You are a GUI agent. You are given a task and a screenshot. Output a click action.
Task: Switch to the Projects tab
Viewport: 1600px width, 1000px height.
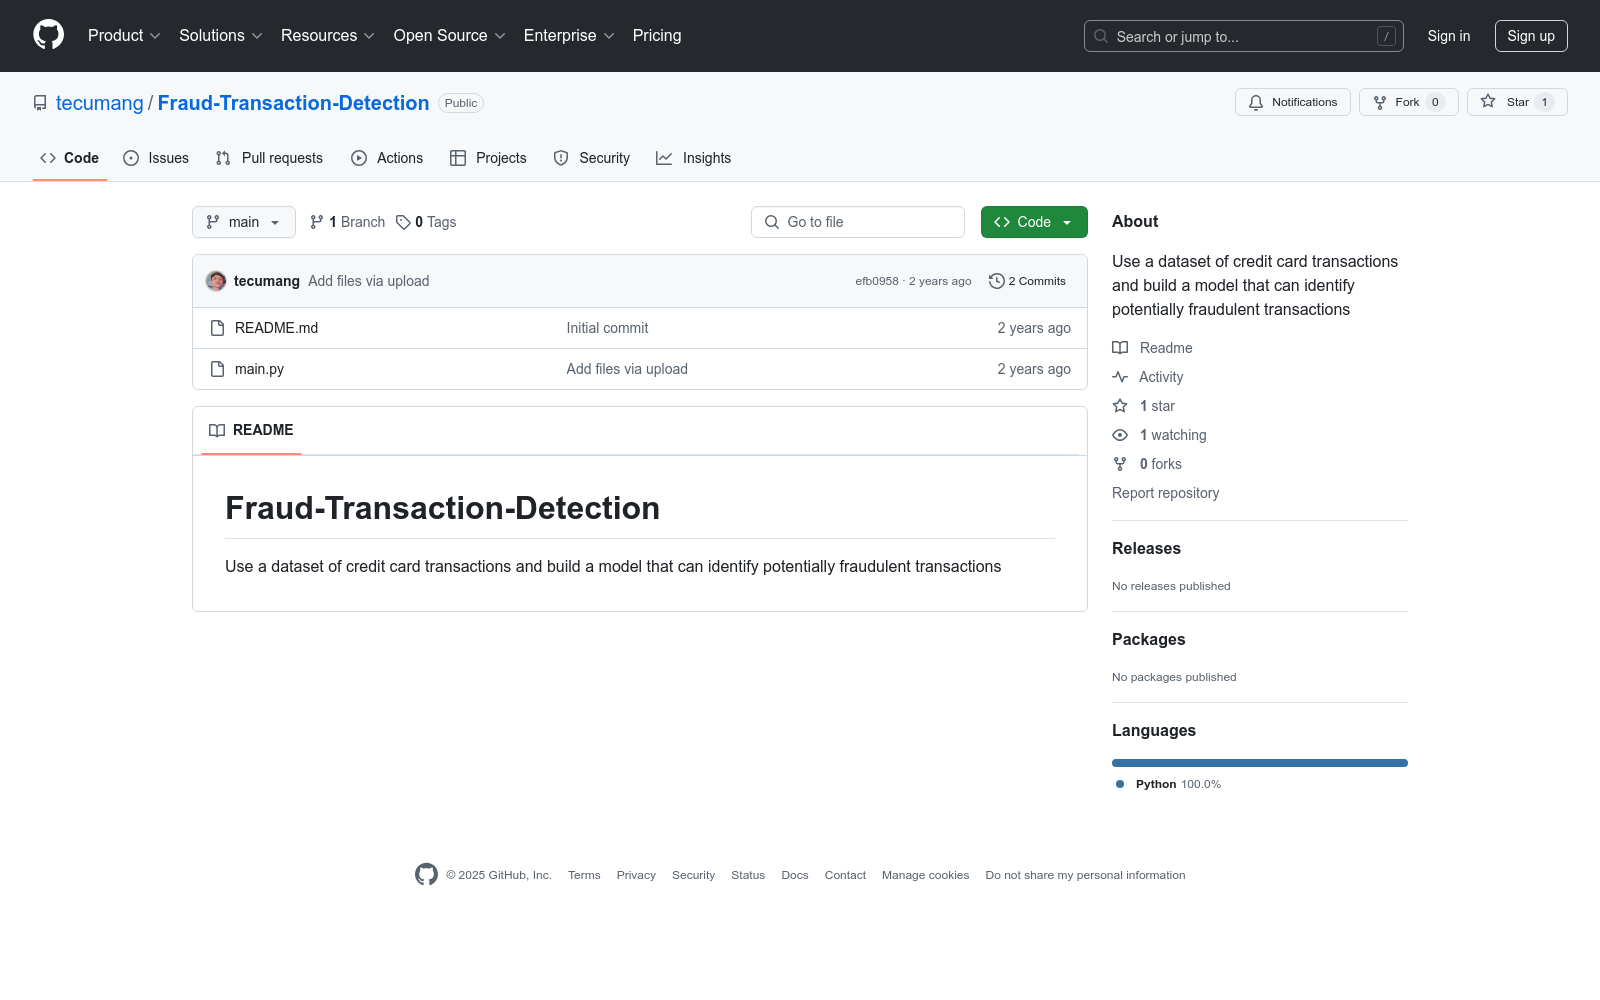488,158
